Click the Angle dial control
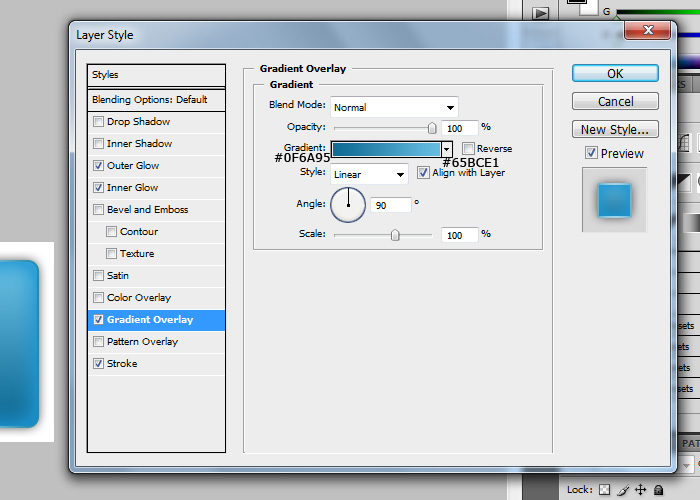 point(348,205)
